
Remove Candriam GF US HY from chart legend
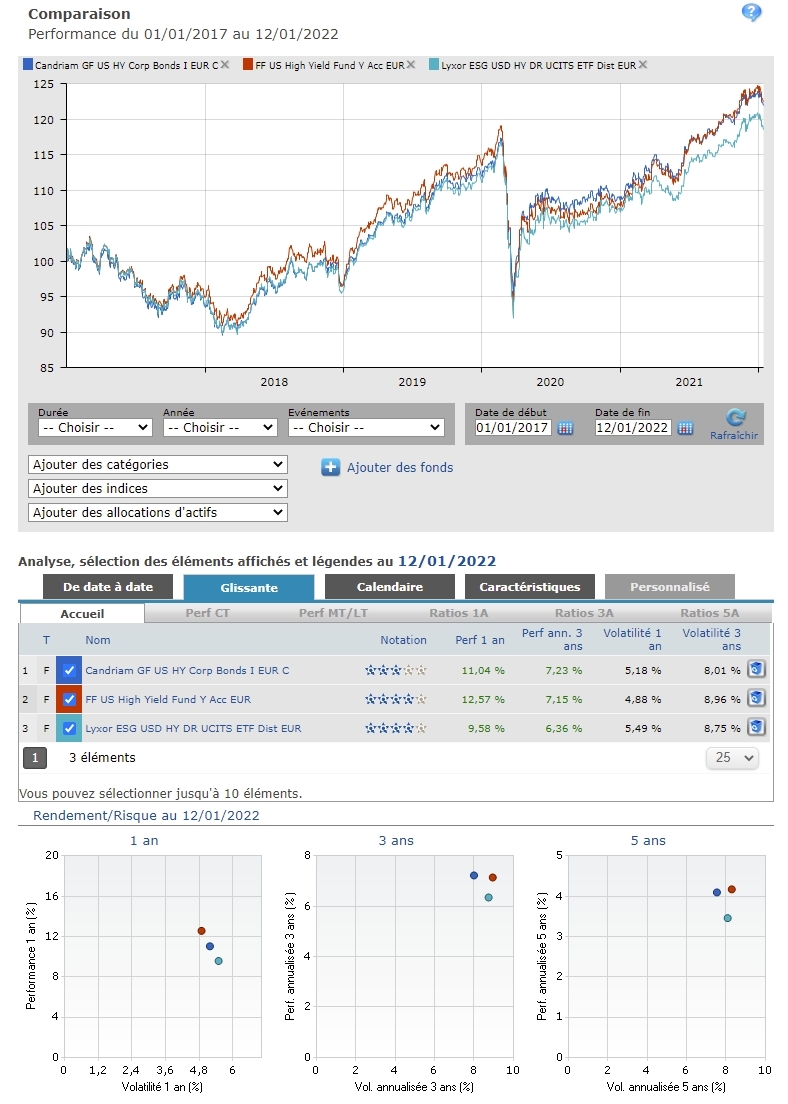(225, 65)
